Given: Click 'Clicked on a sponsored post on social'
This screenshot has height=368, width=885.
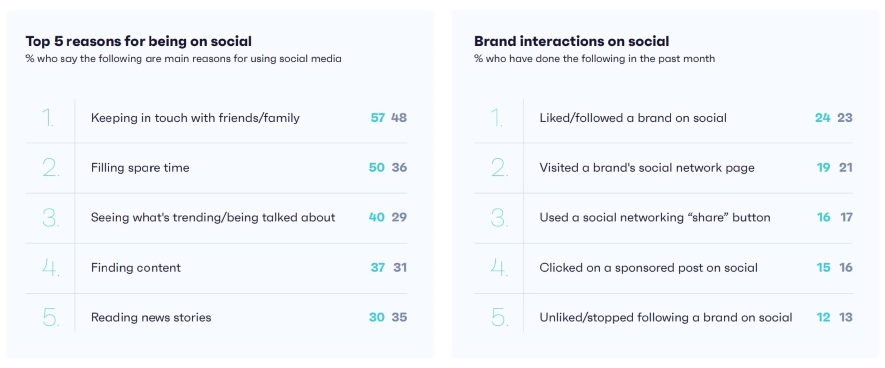Looking at the screenshot, I should pyautogui.click(x=649, y=268).
